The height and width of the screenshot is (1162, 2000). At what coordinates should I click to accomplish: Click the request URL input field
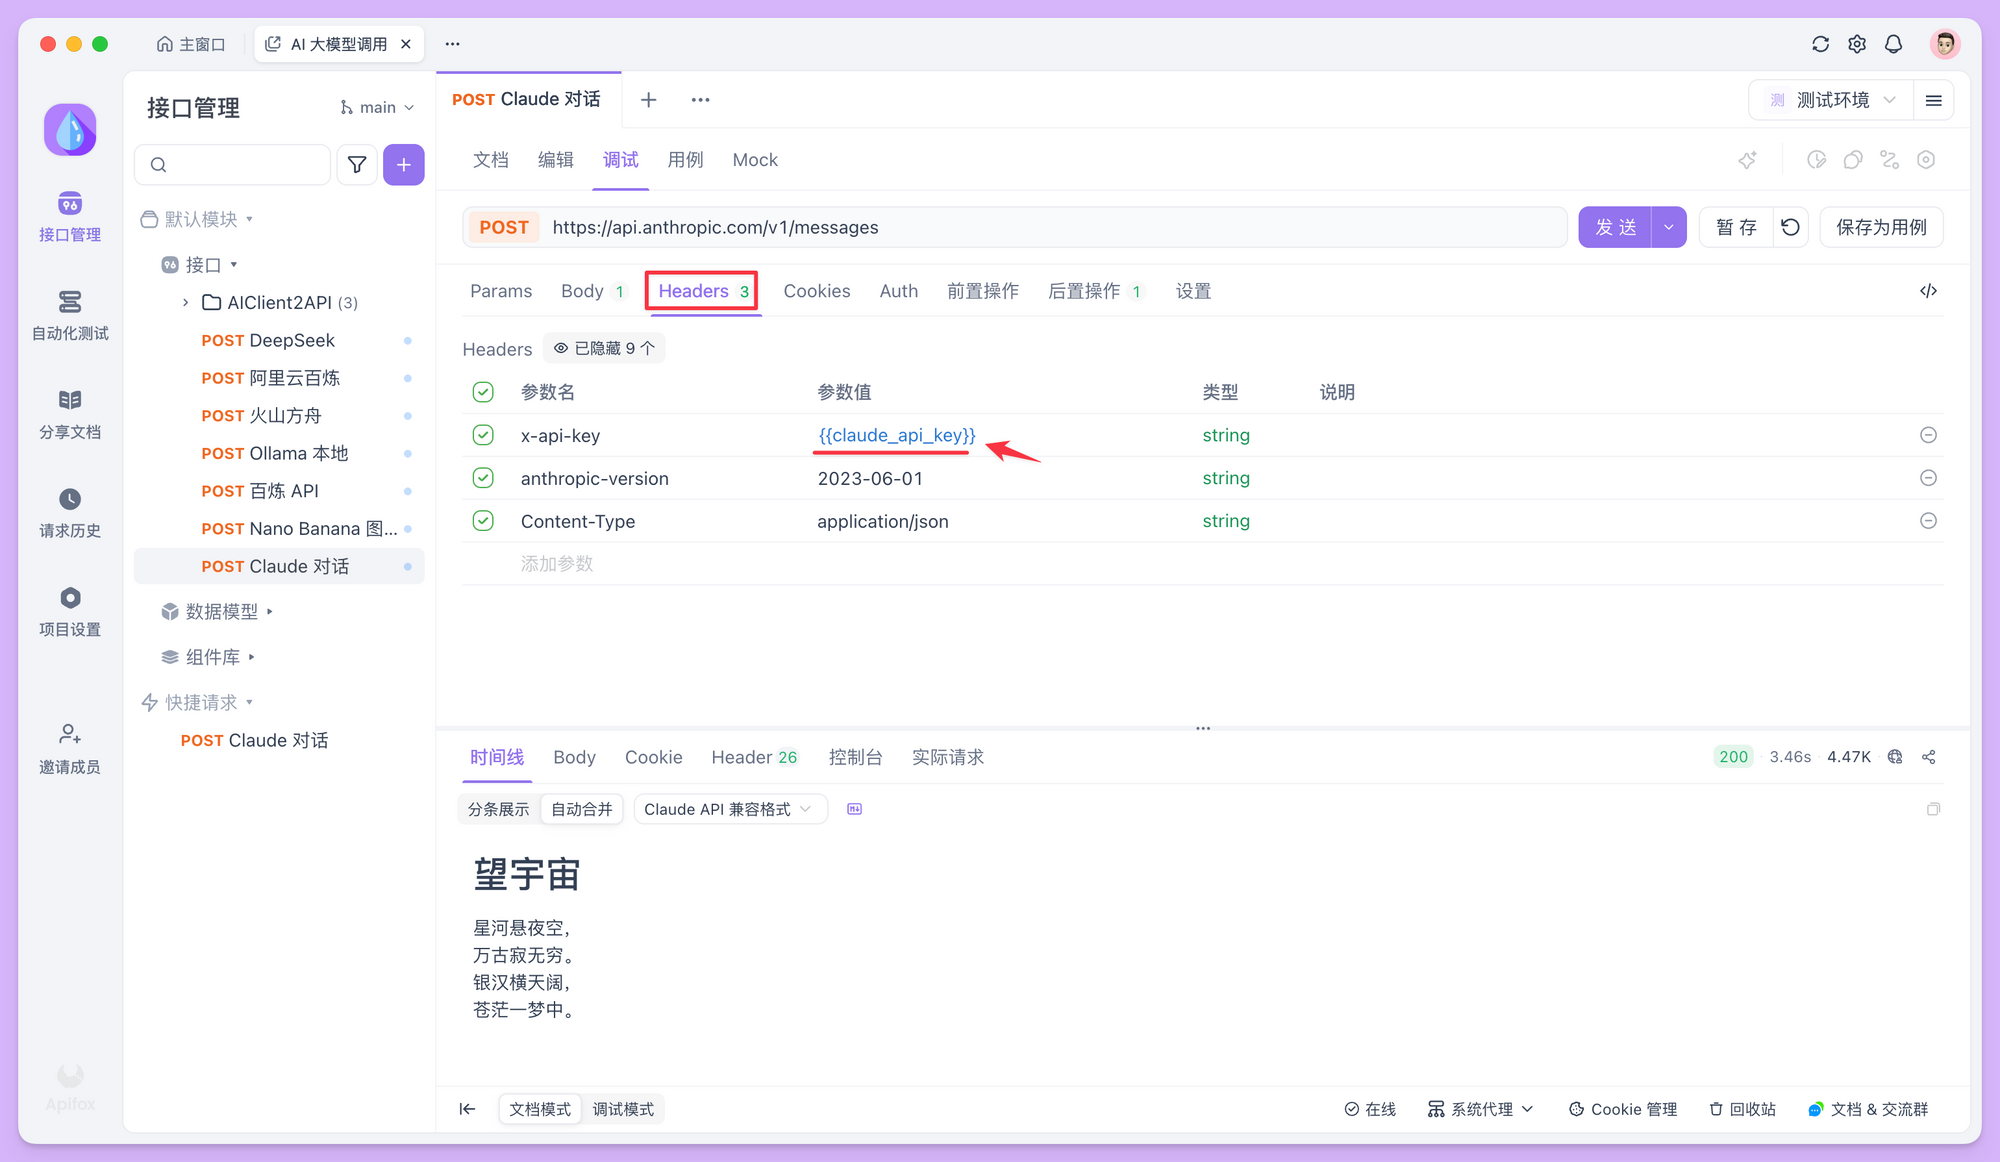pos(1000,227)
